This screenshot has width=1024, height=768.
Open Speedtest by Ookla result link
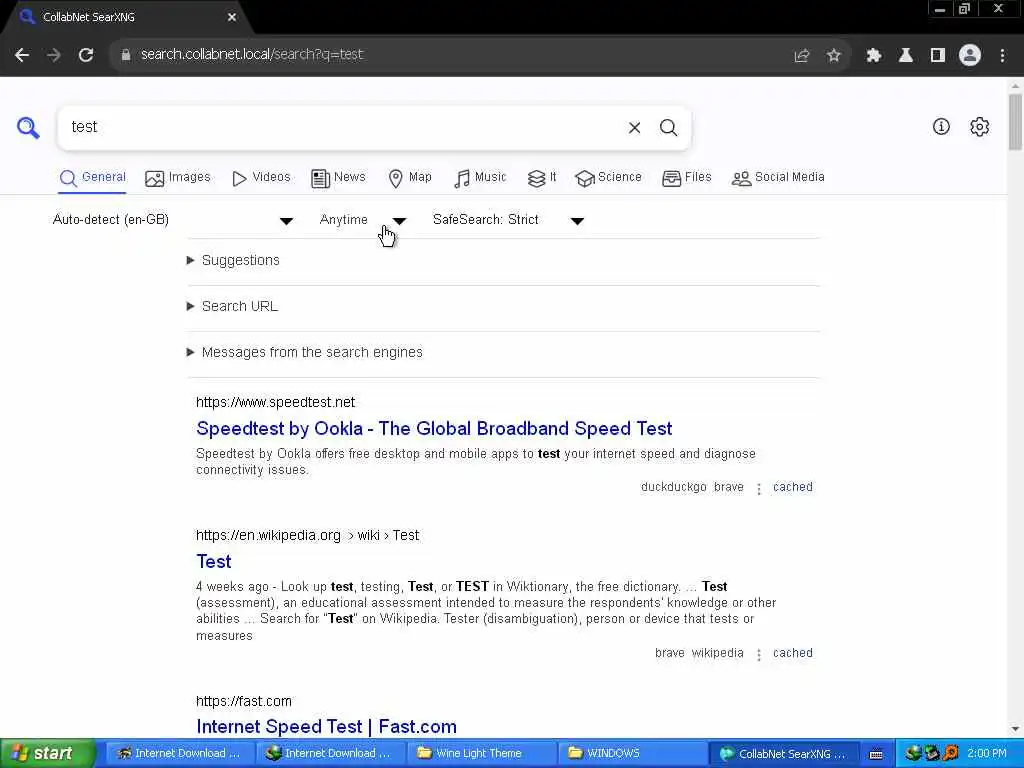coord(434,429)
